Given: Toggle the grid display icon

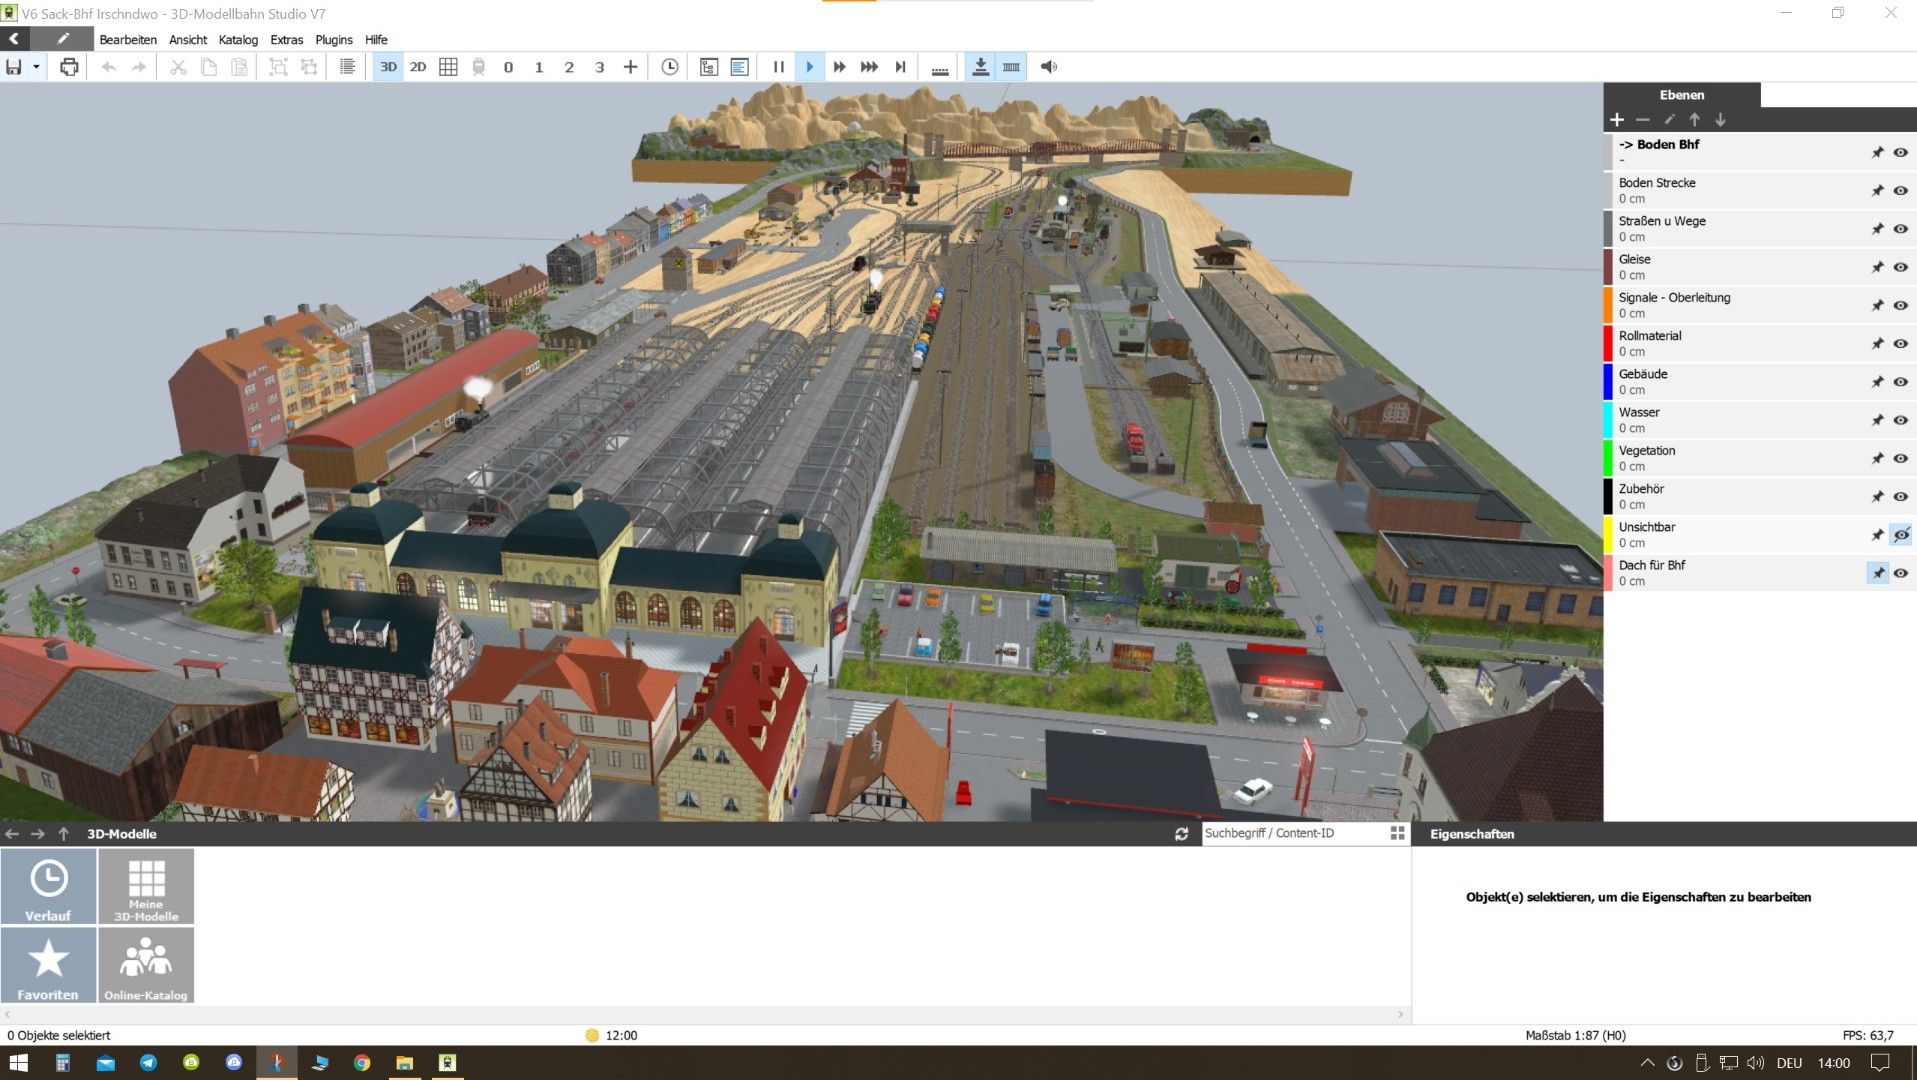Looking at the screenshot, I should (448, 67).
